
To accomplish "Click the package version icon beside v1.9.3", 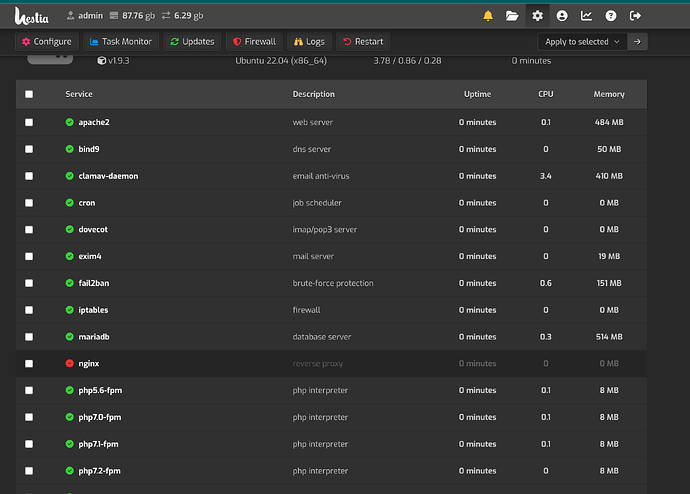I will coord(102,61).
